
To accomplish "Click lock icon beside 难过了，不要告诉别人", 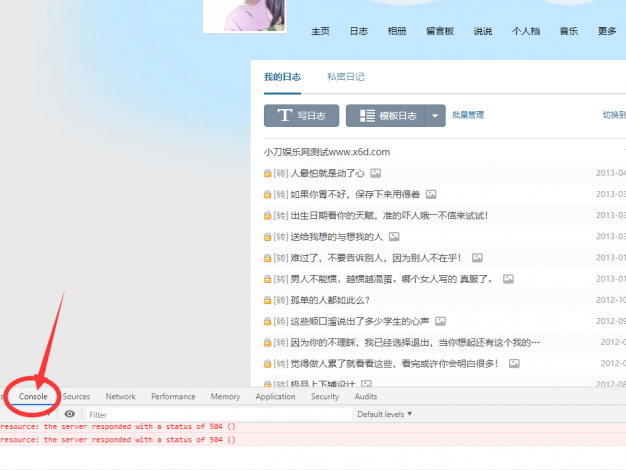I will point(267,258).
